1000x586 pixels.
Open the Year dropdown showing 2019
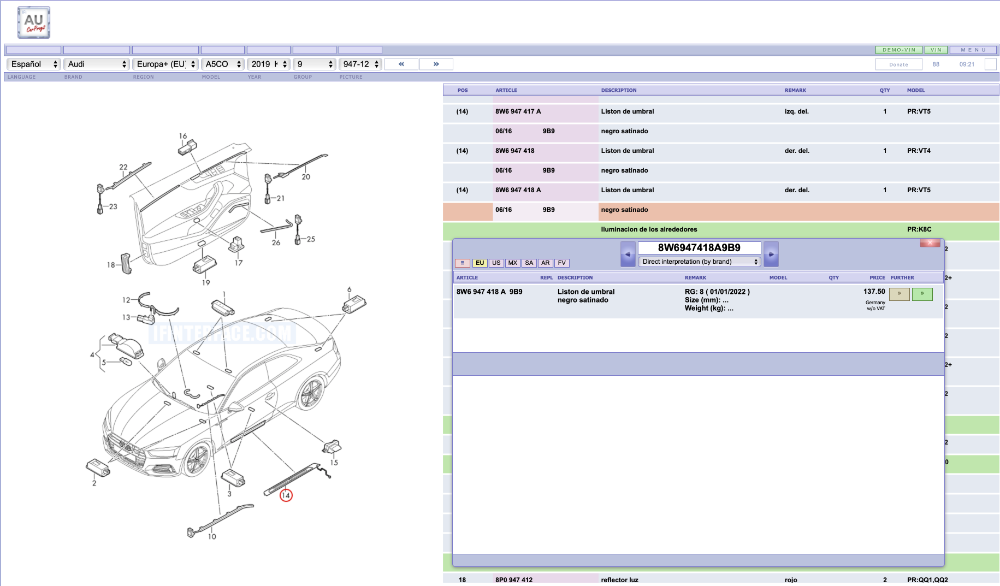tap(268, 64)
